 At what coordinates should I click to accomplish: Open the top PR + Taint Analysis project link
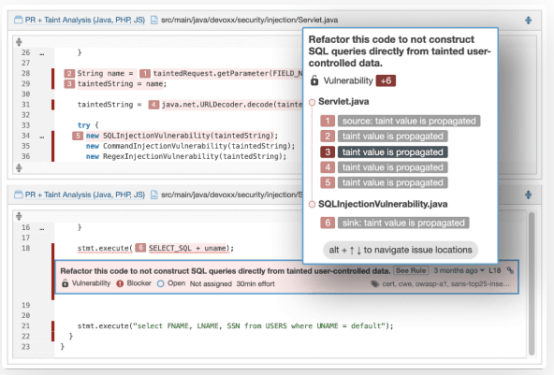(x=85, y=20)
